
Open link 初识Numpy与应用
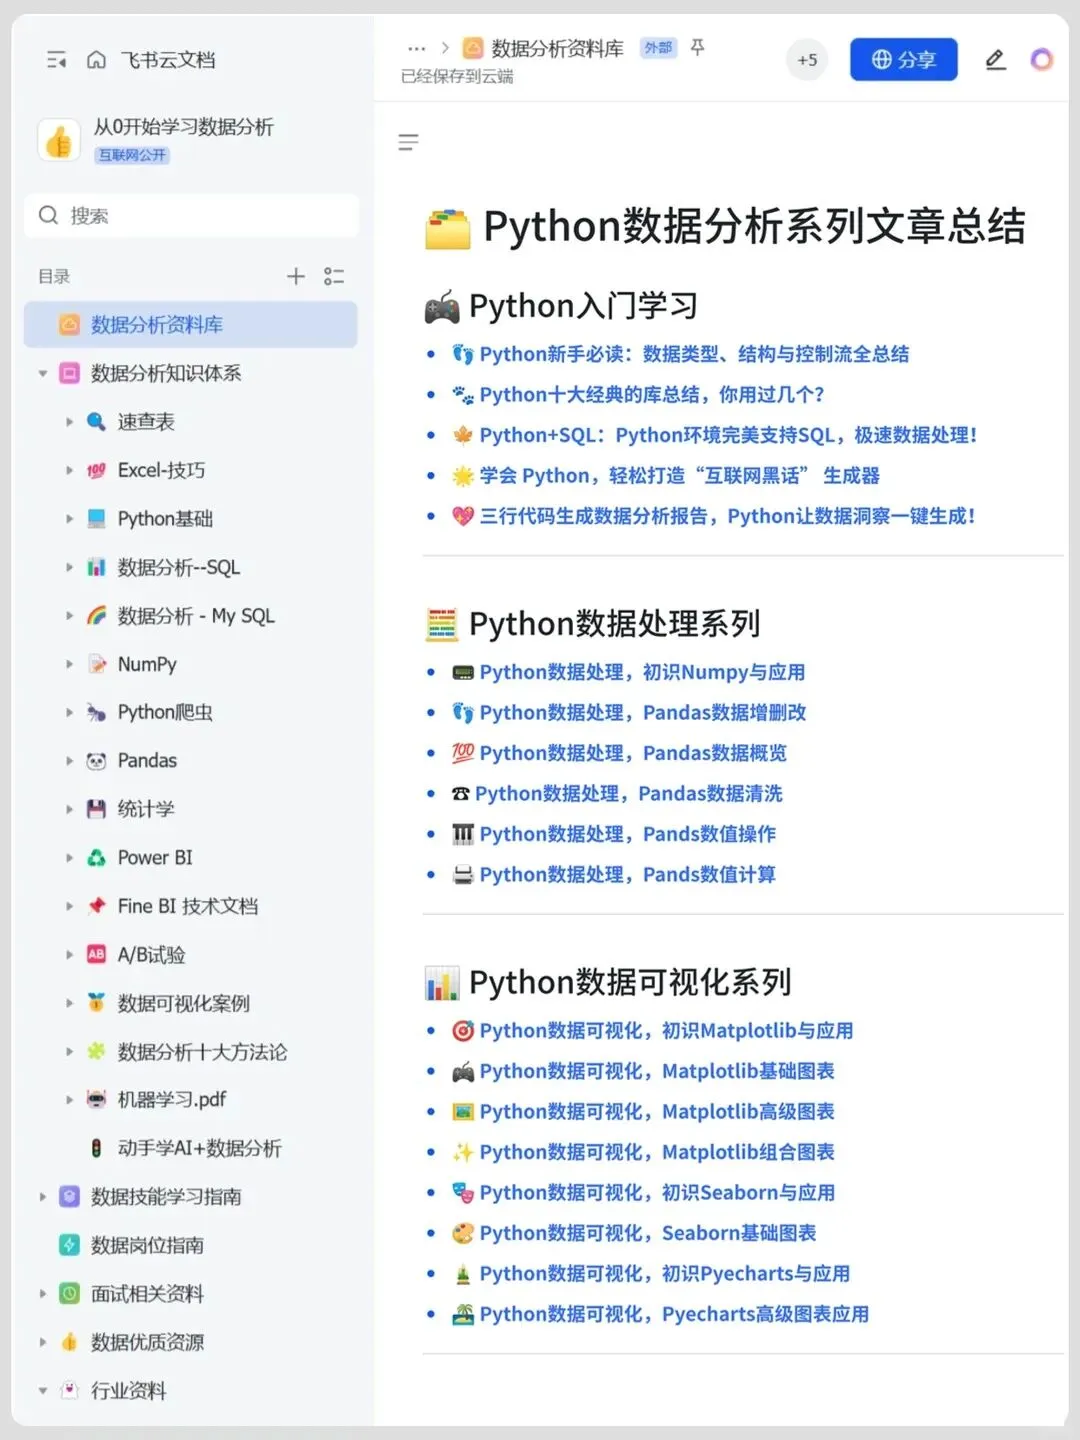click(x=642, y=673)
